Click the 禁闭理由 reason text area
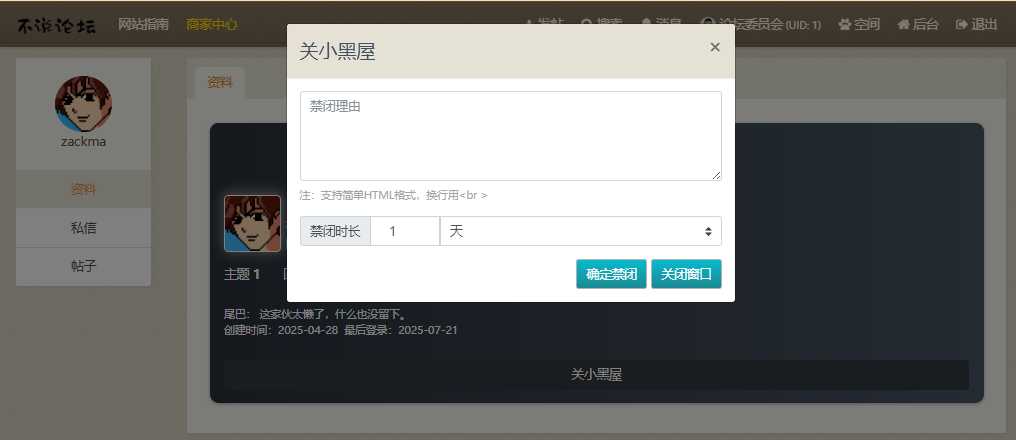Screen dimensions: 1016x440 pos(511,136)
